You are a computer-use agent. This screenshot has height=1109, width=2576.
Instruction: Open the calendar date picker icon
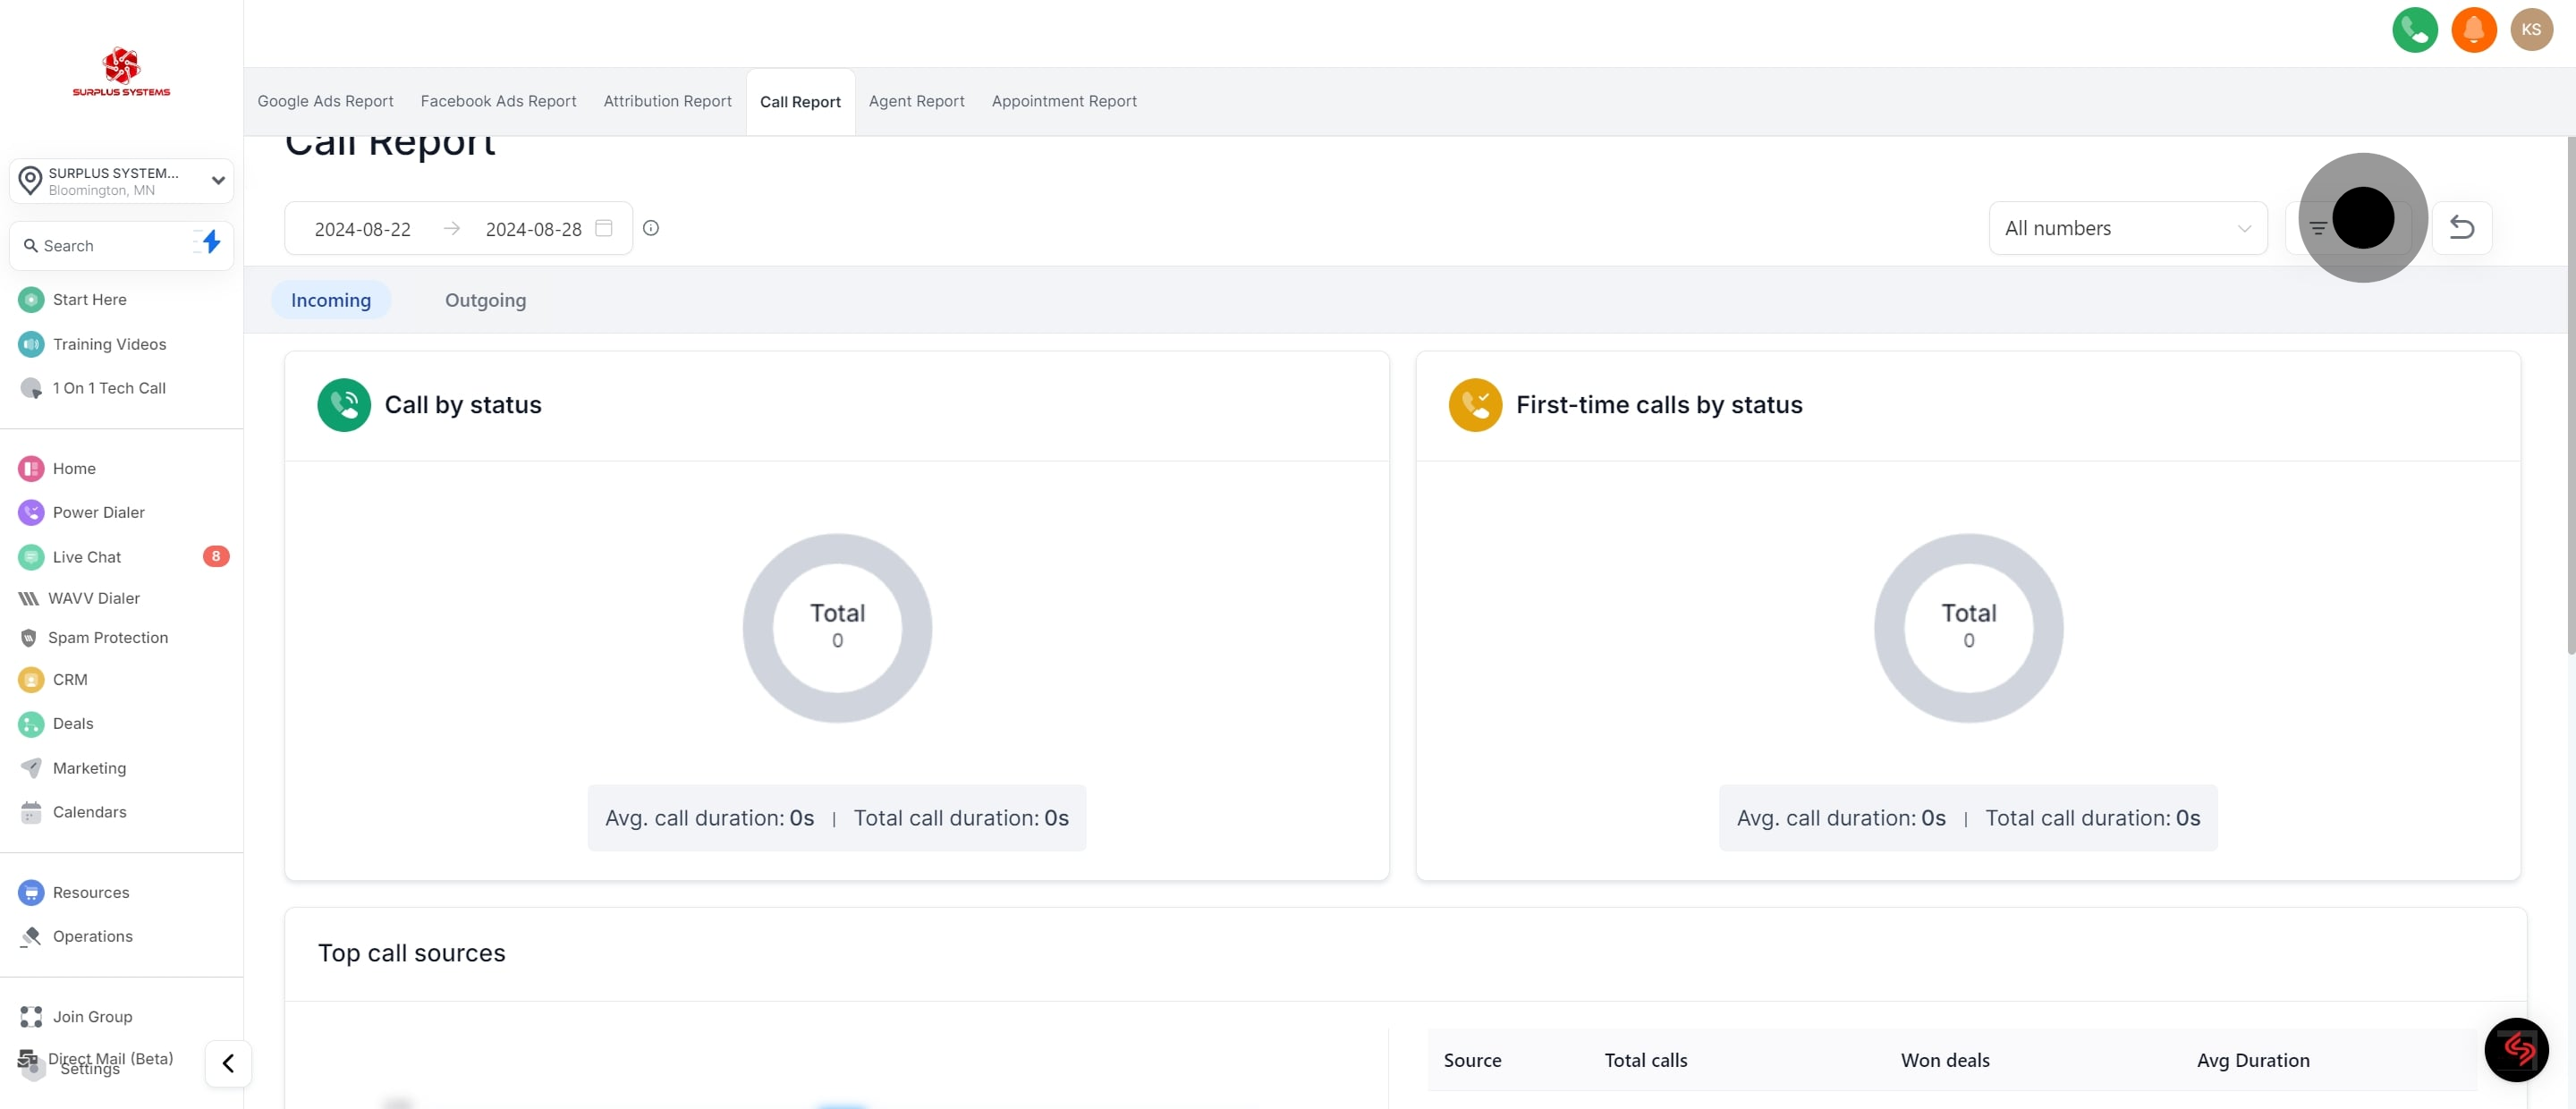click(604, 228)
